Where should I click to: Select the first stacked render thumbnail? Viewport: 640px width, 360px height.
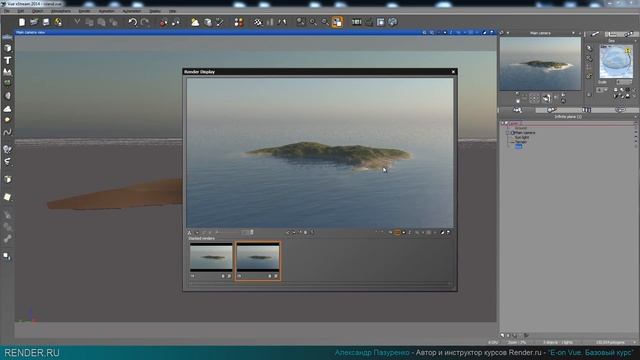211,258
